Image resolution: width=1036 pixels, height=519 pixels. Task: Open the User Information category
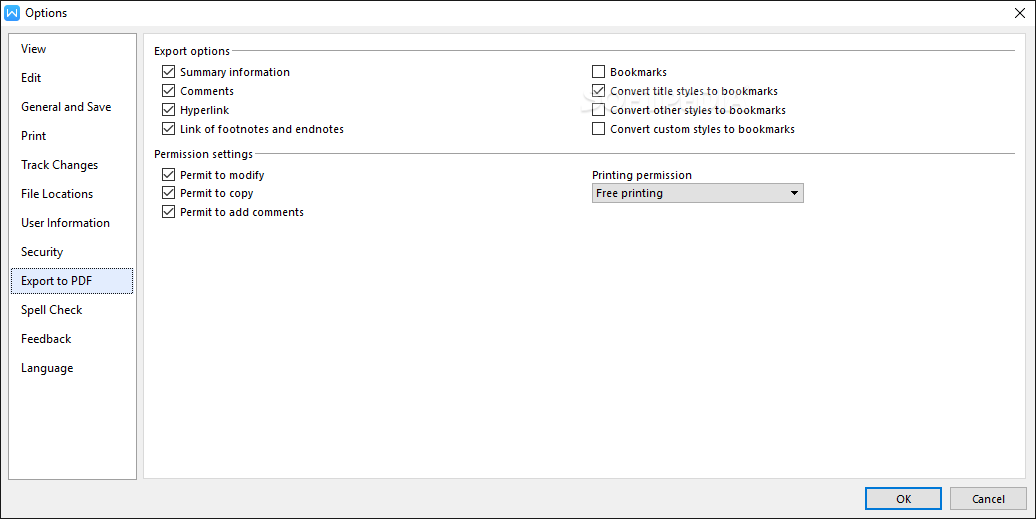tap(71, 223)
